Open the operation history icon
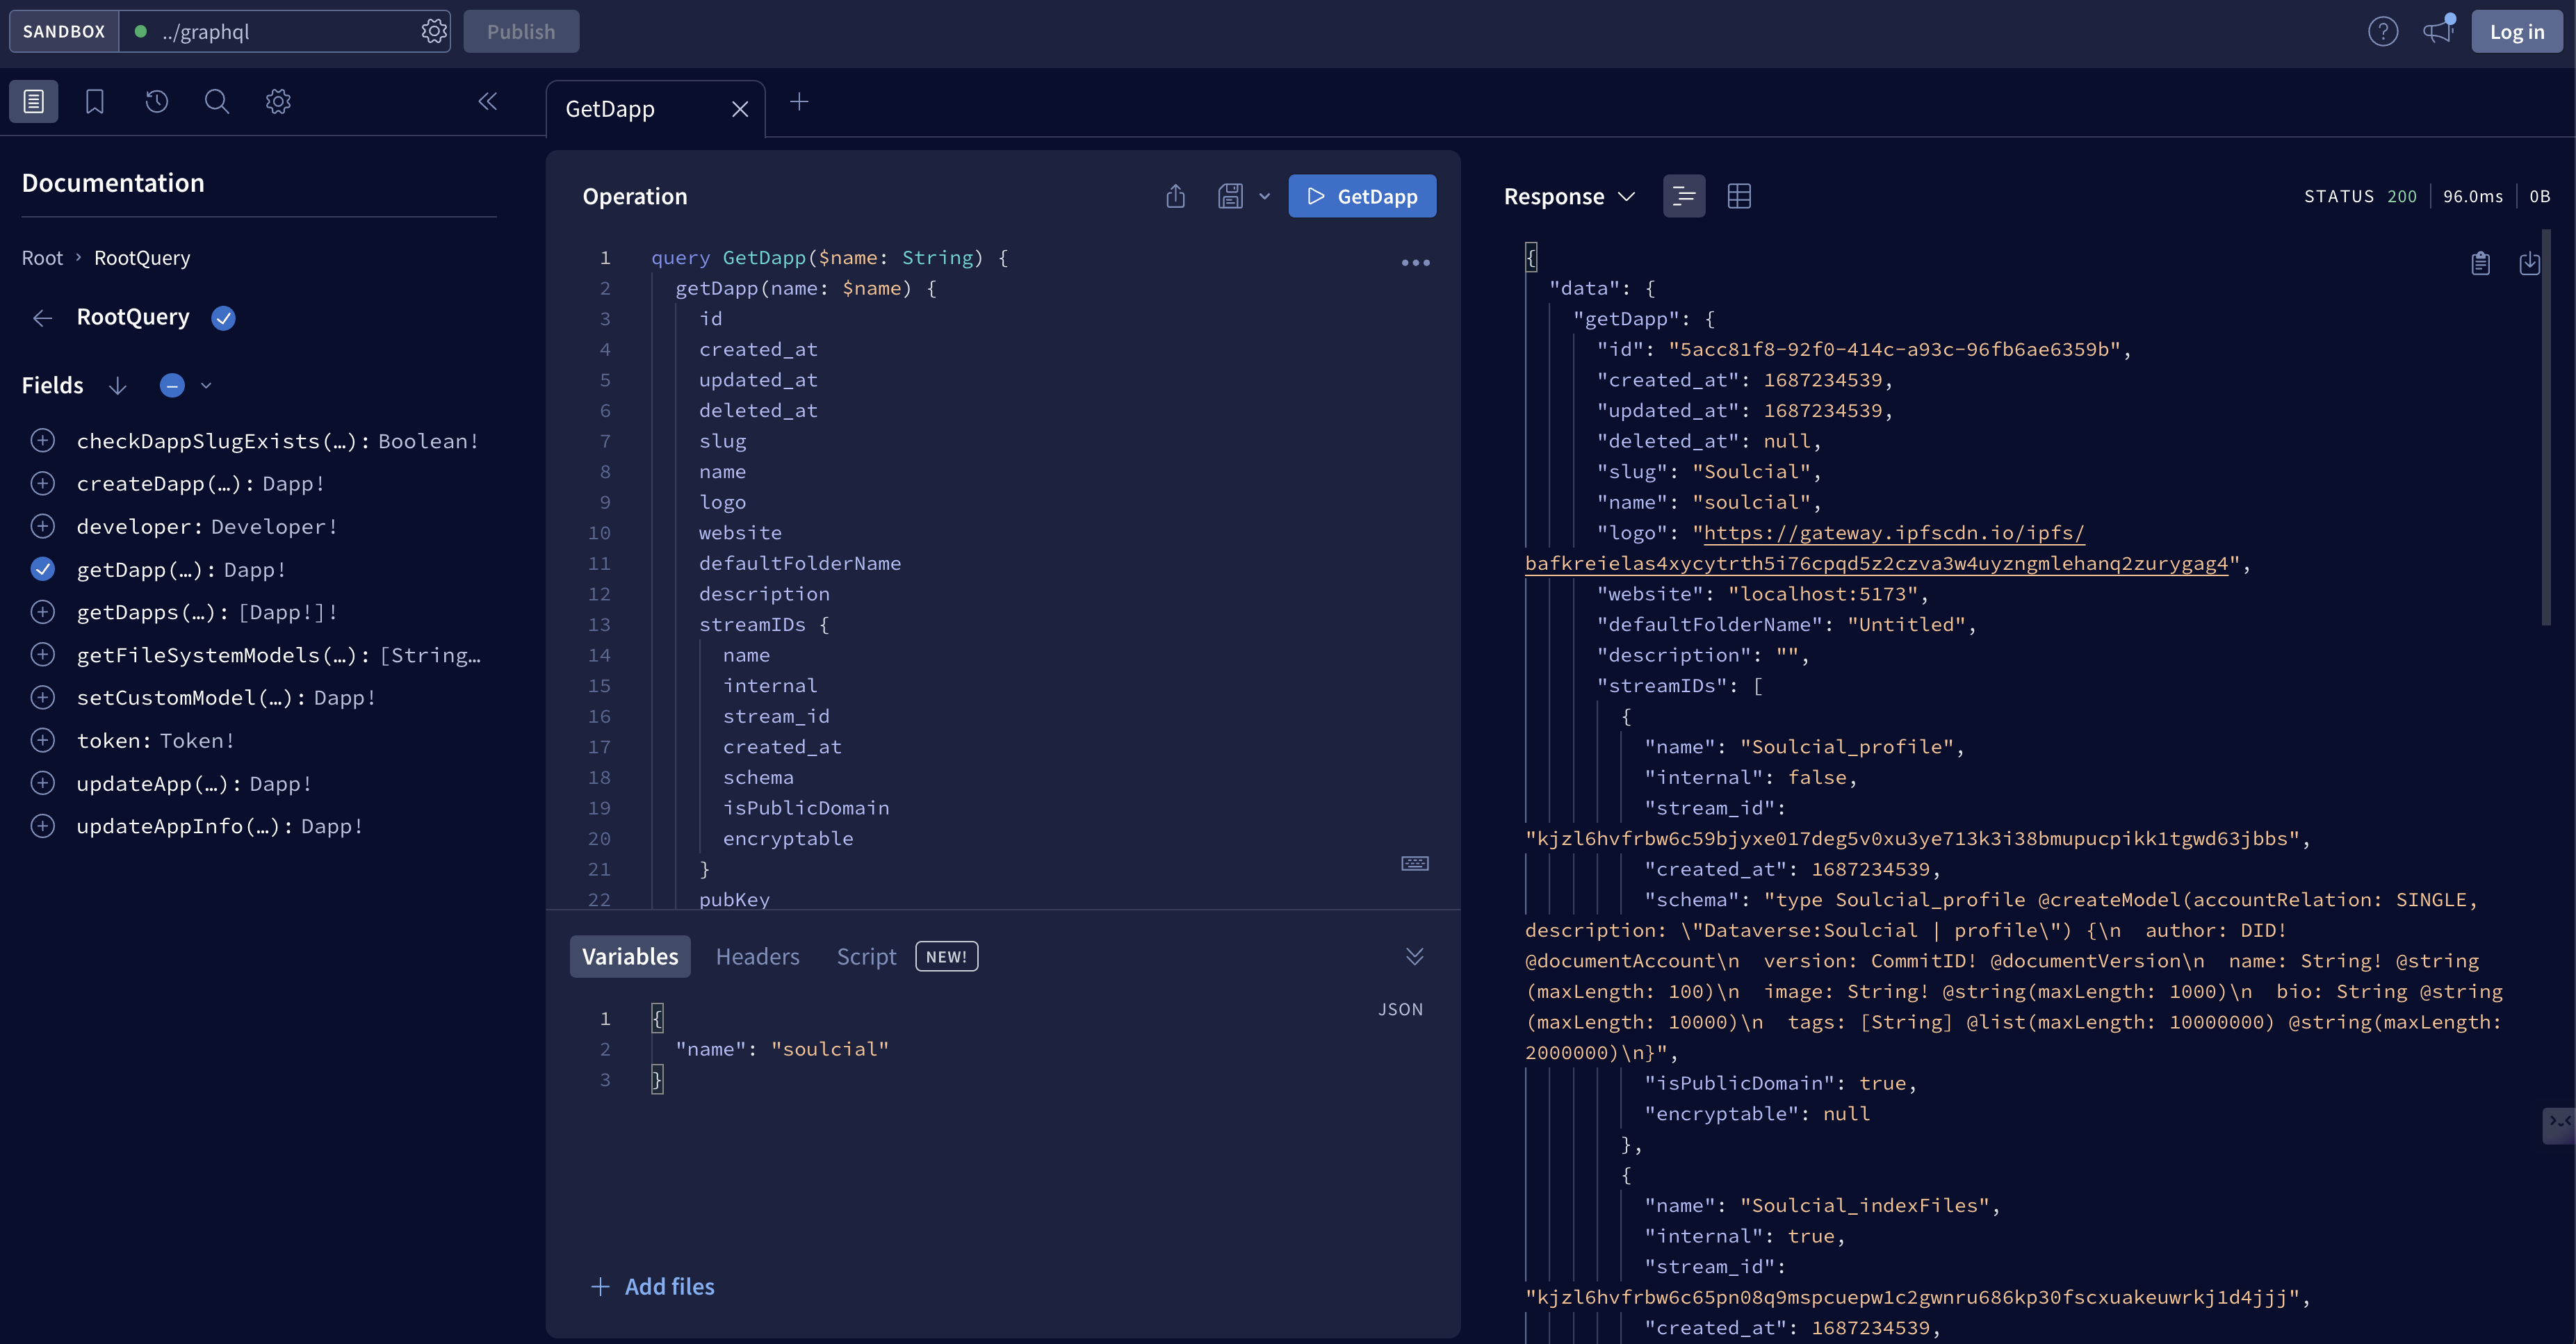2576x1344 pixels. 156,101
